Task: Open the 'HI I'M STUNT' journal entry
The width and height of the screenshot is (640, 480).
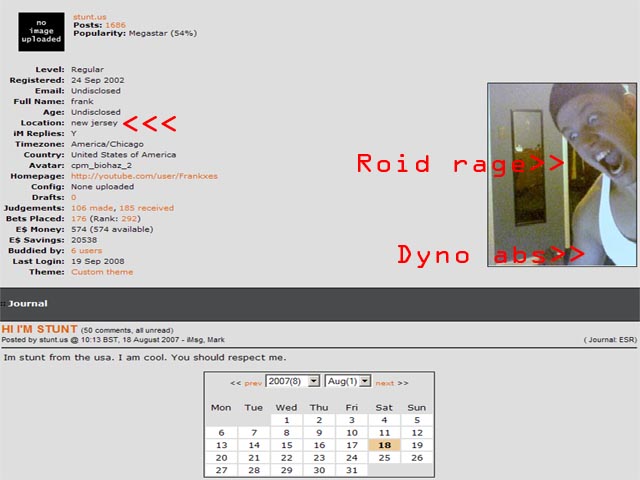Action: click(38, 328)
